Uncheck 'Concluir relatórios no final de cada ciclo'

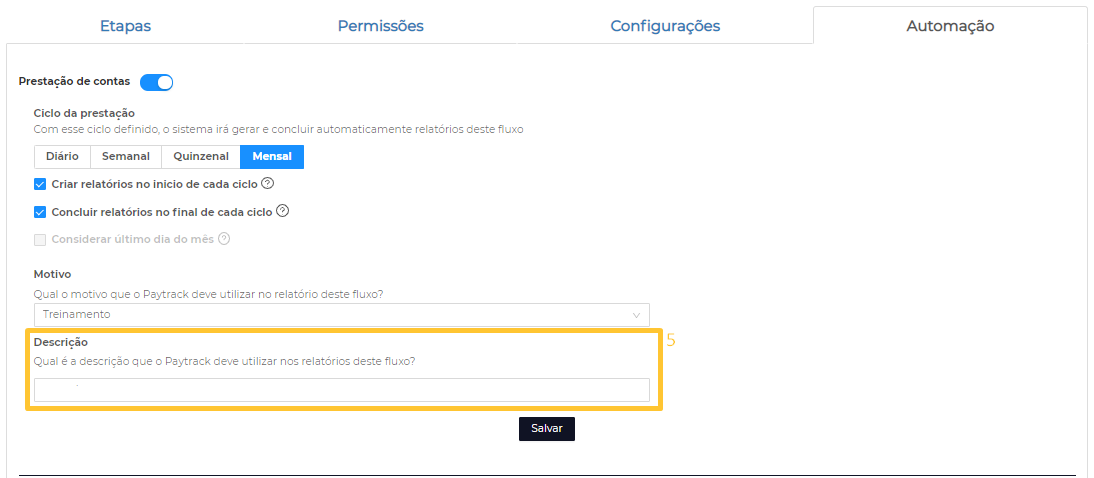(40, 212)
